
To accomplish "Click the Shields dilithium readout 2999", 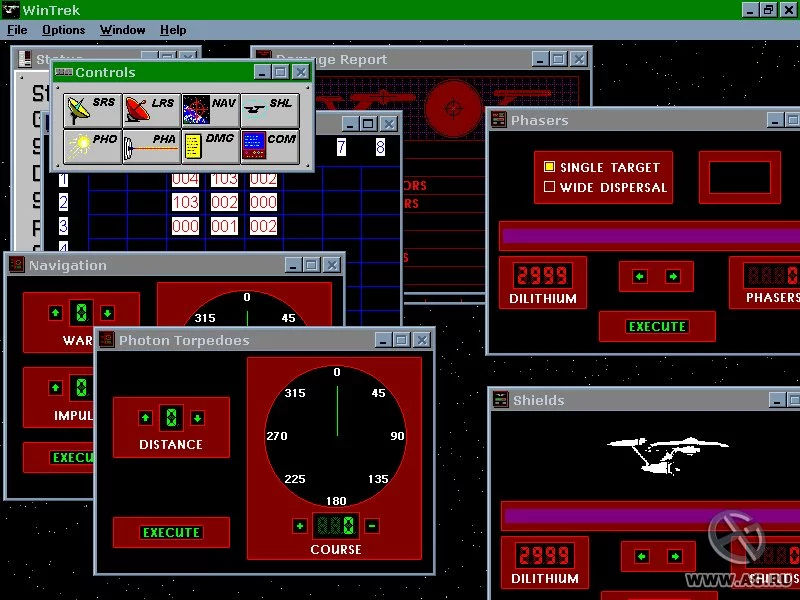I will (x=544, y=556).
